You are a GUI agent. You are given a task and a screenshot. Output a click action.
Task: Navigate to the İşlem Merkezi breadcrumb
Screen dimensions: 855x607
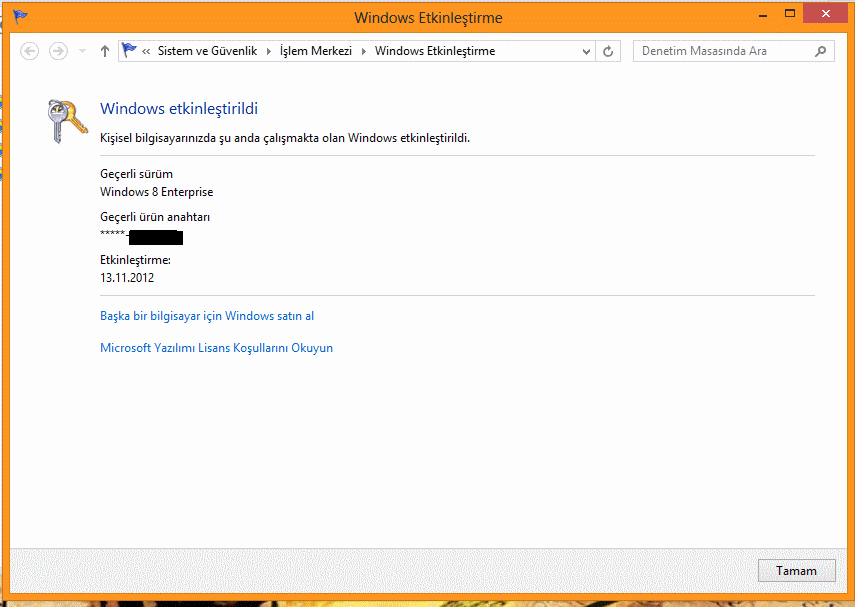tap(316, 51)
